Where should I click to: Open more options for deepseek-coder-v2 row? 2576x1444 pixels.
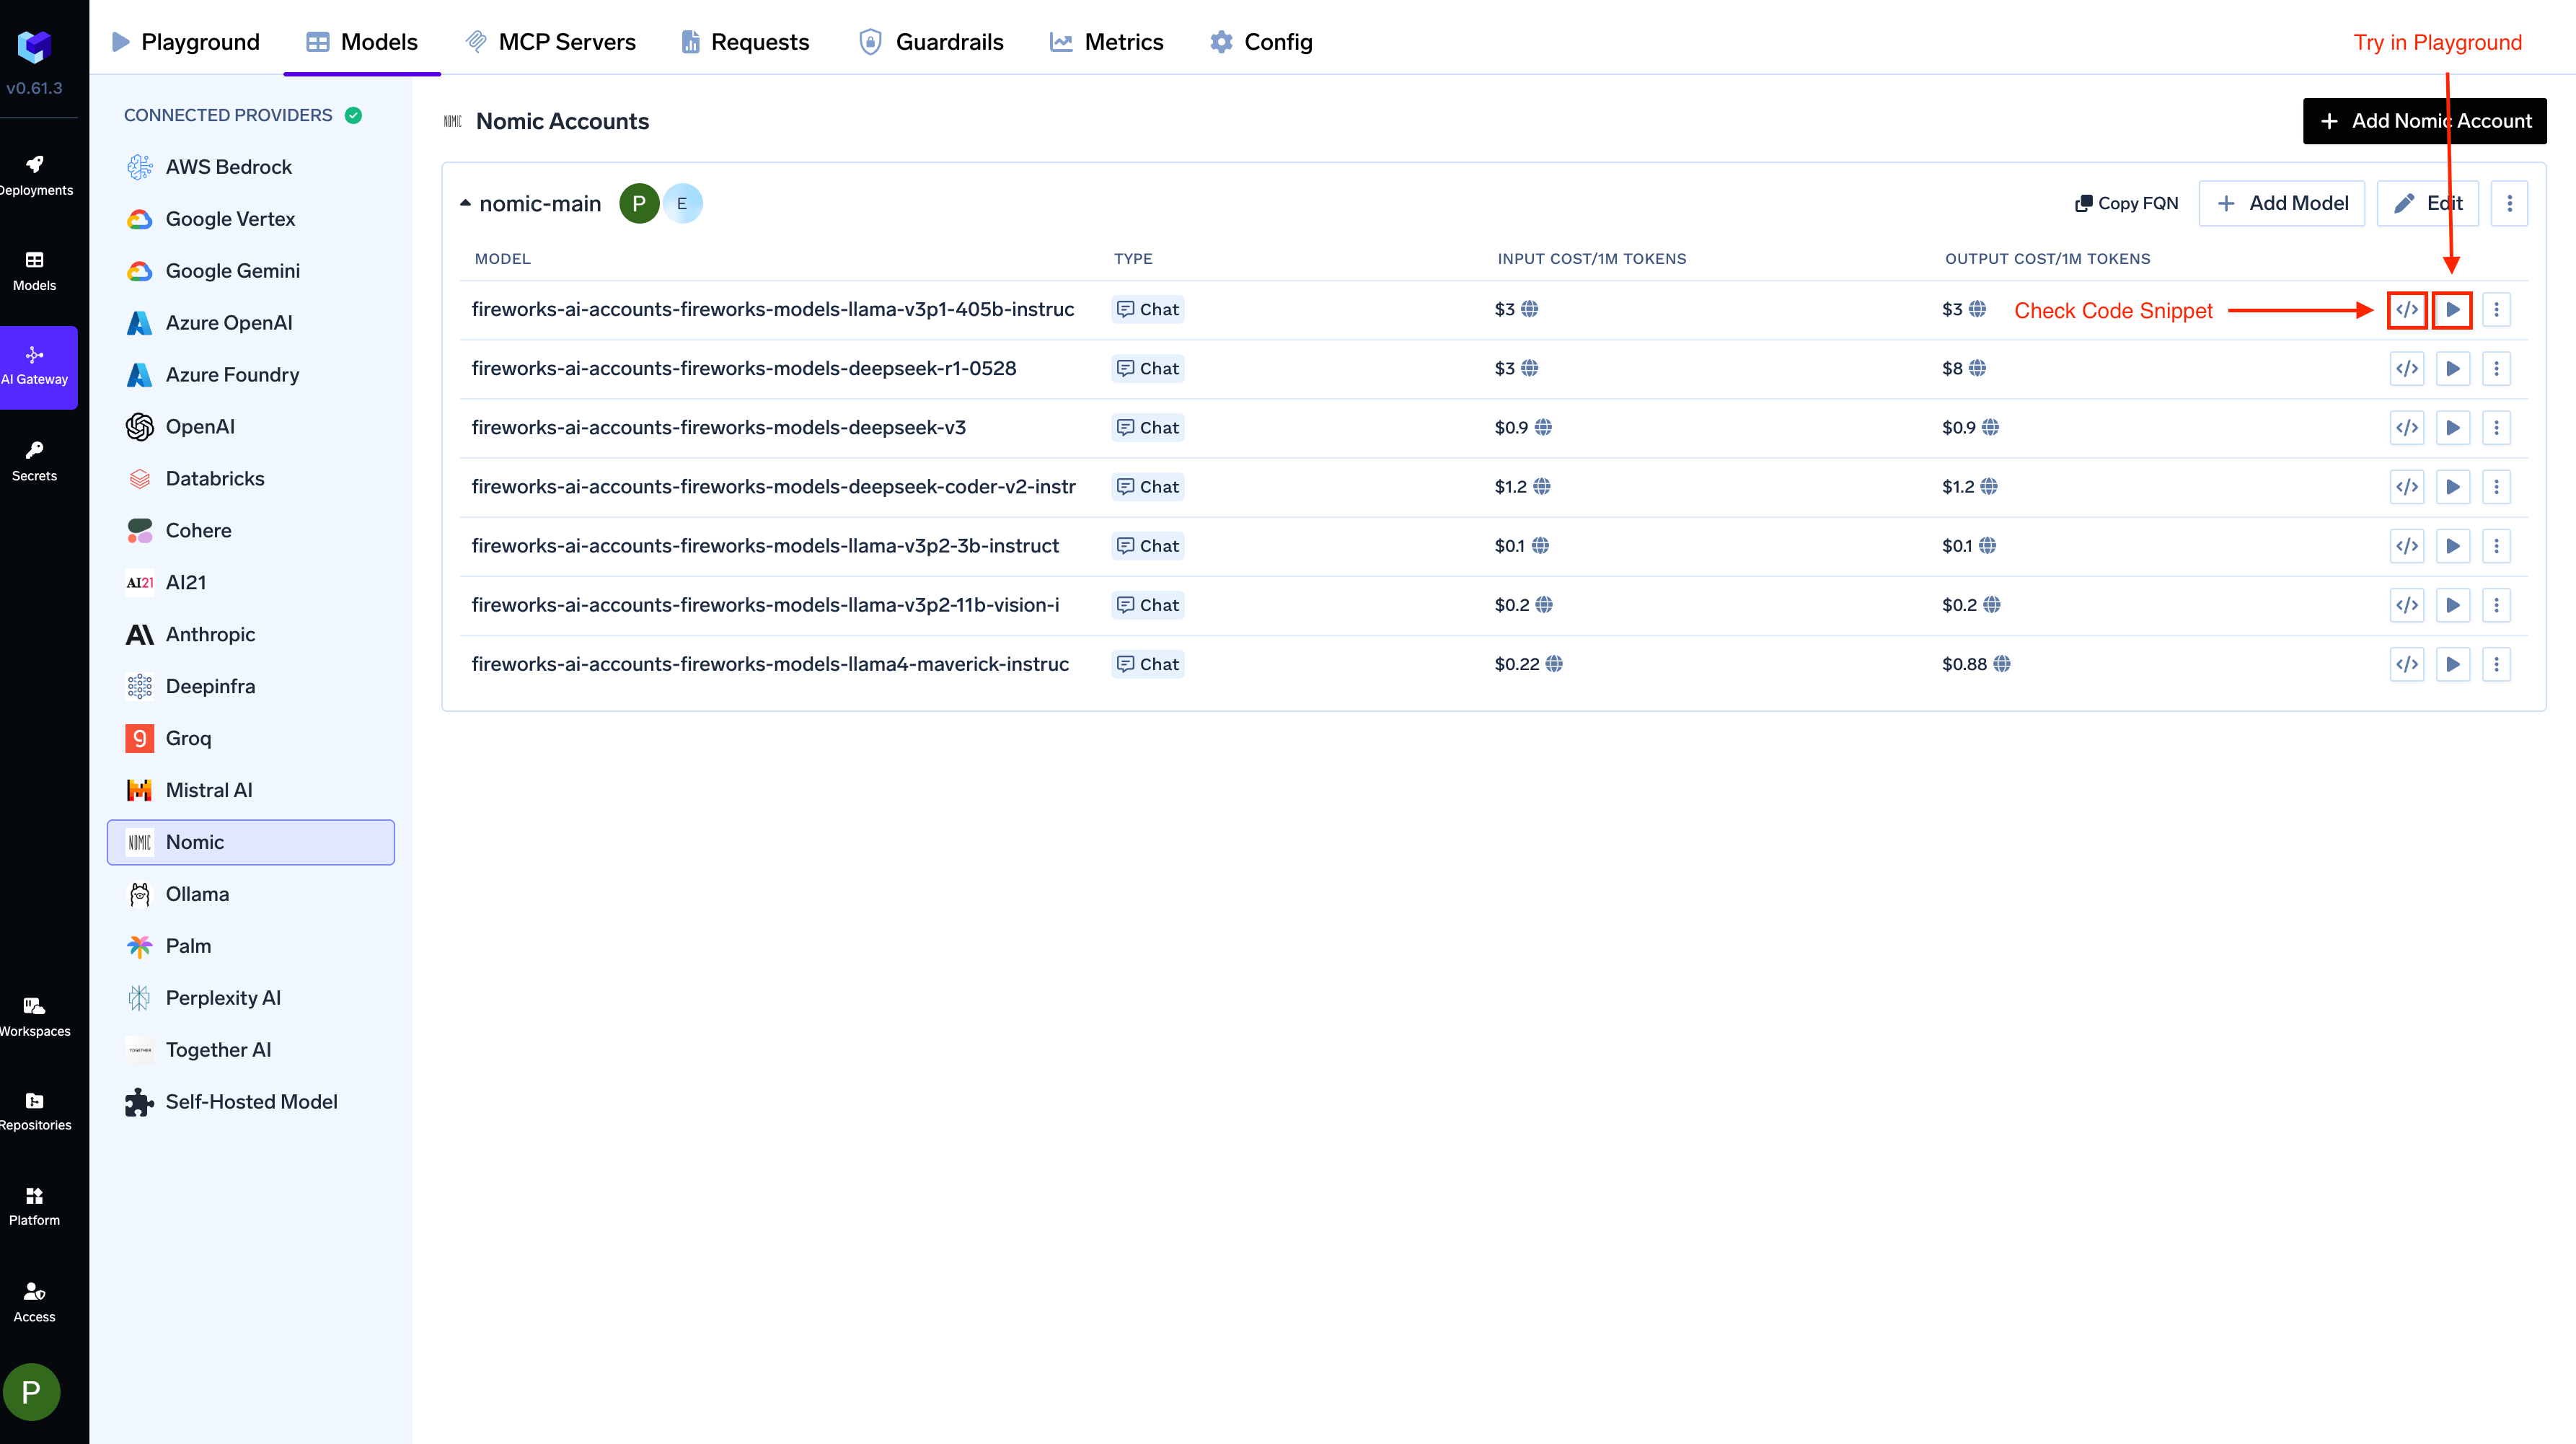(2495, 487)
